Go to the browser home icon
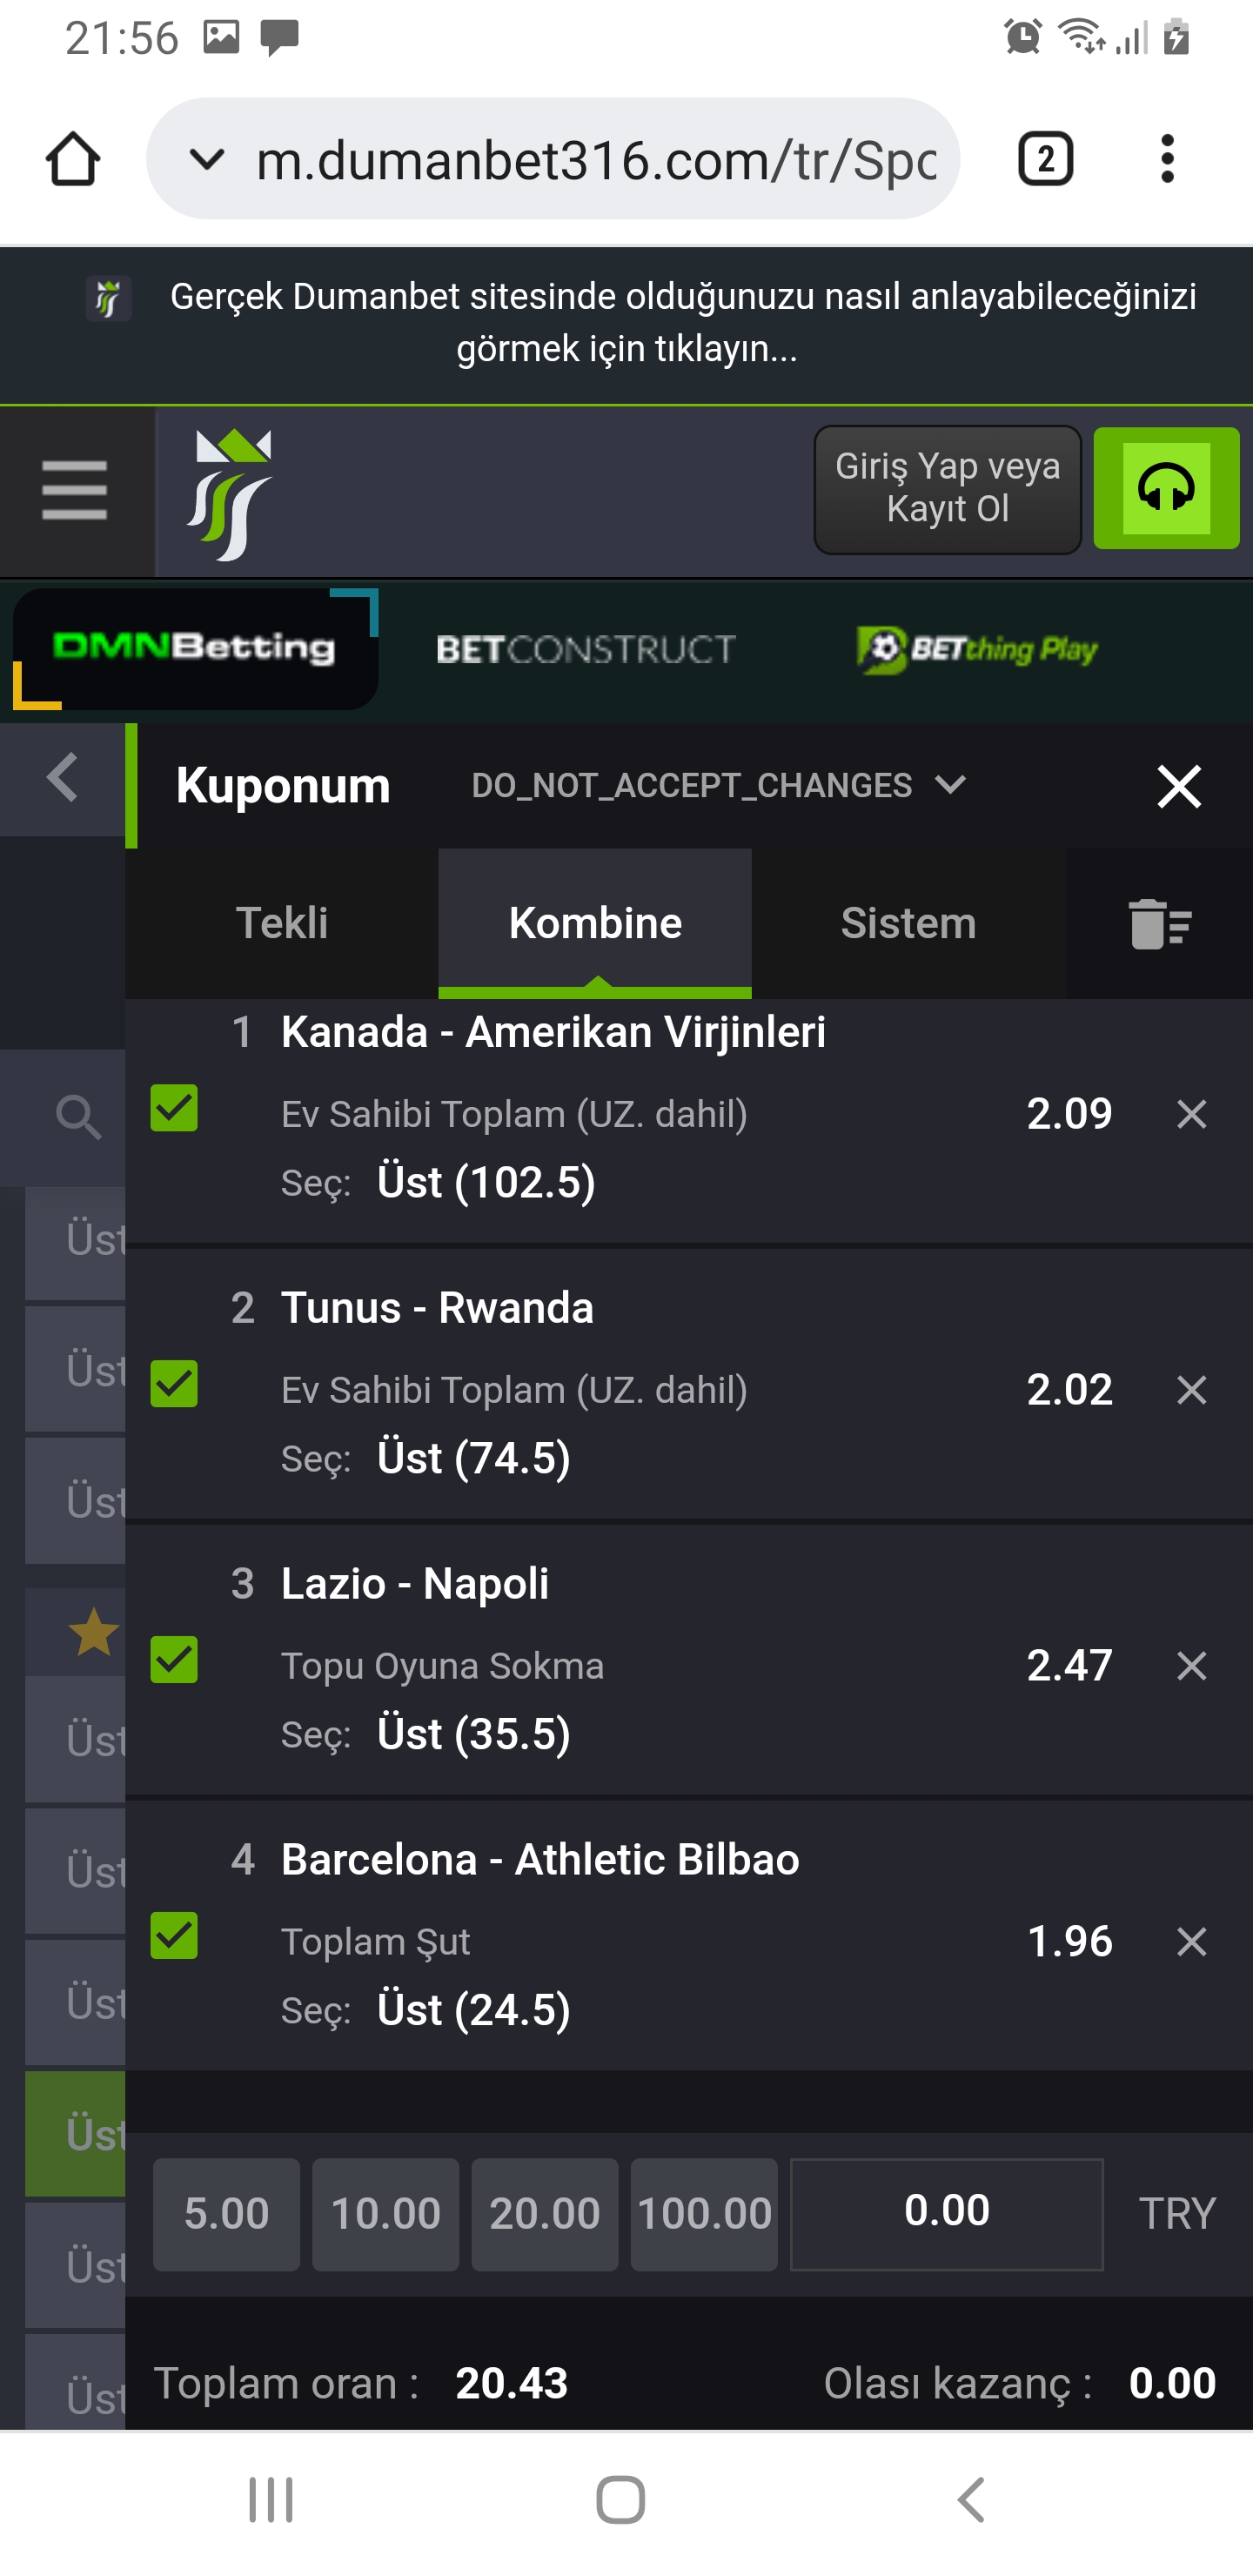The image size is (1253, 2576). [73, 159]
